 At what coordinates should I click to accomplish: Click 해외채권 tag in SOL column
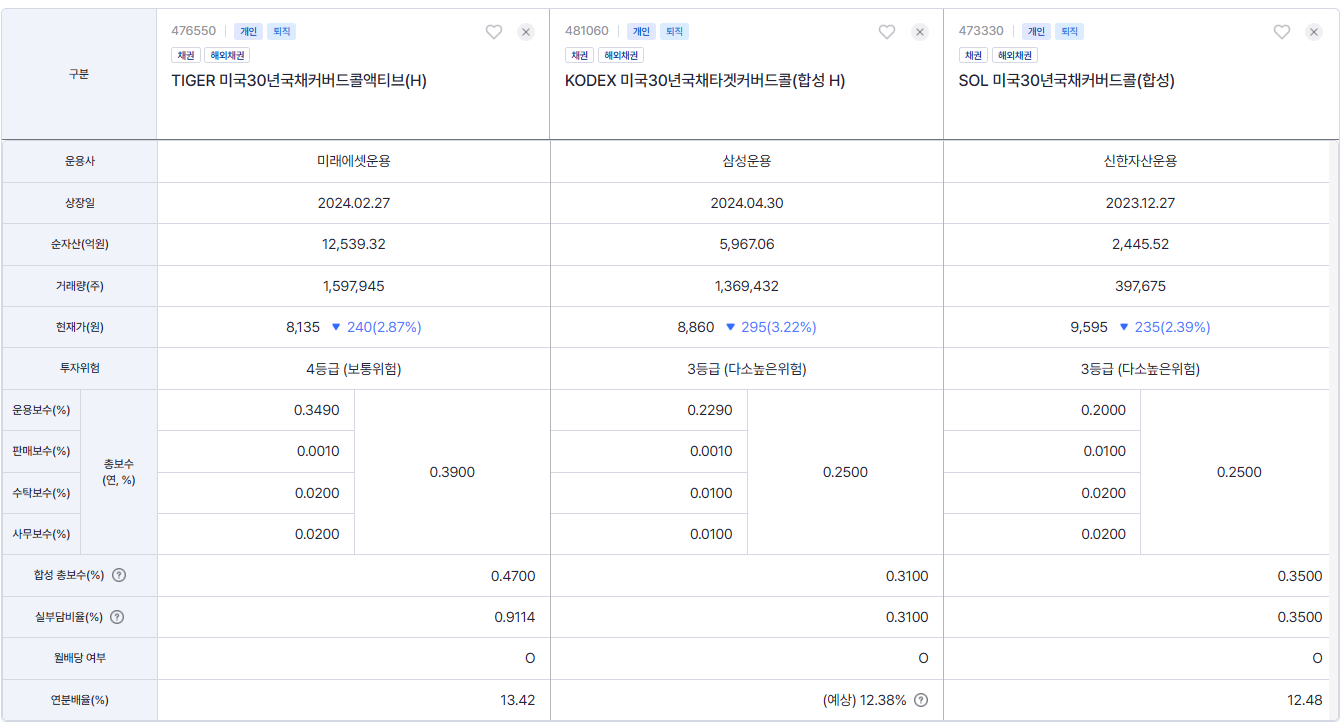click(x=1015, y=55)
